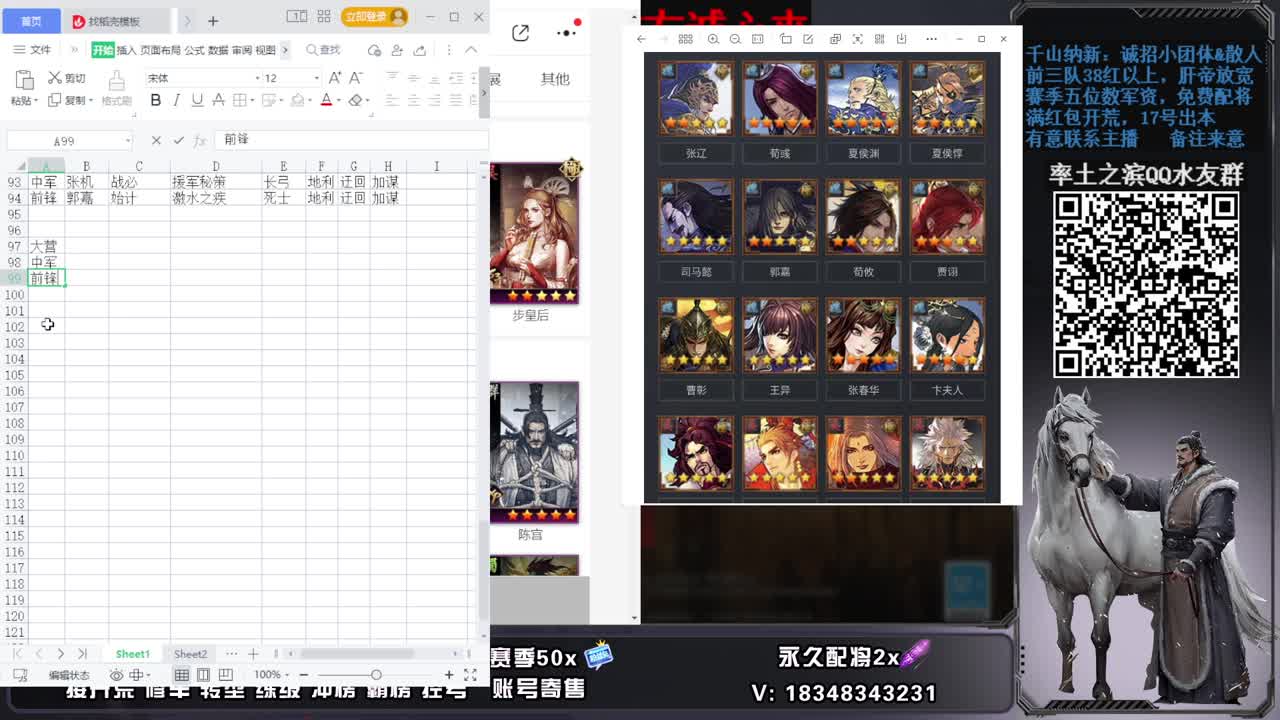Switch to page layout view
This screenshot has width=1280, height=720.
tap(203, 675)
